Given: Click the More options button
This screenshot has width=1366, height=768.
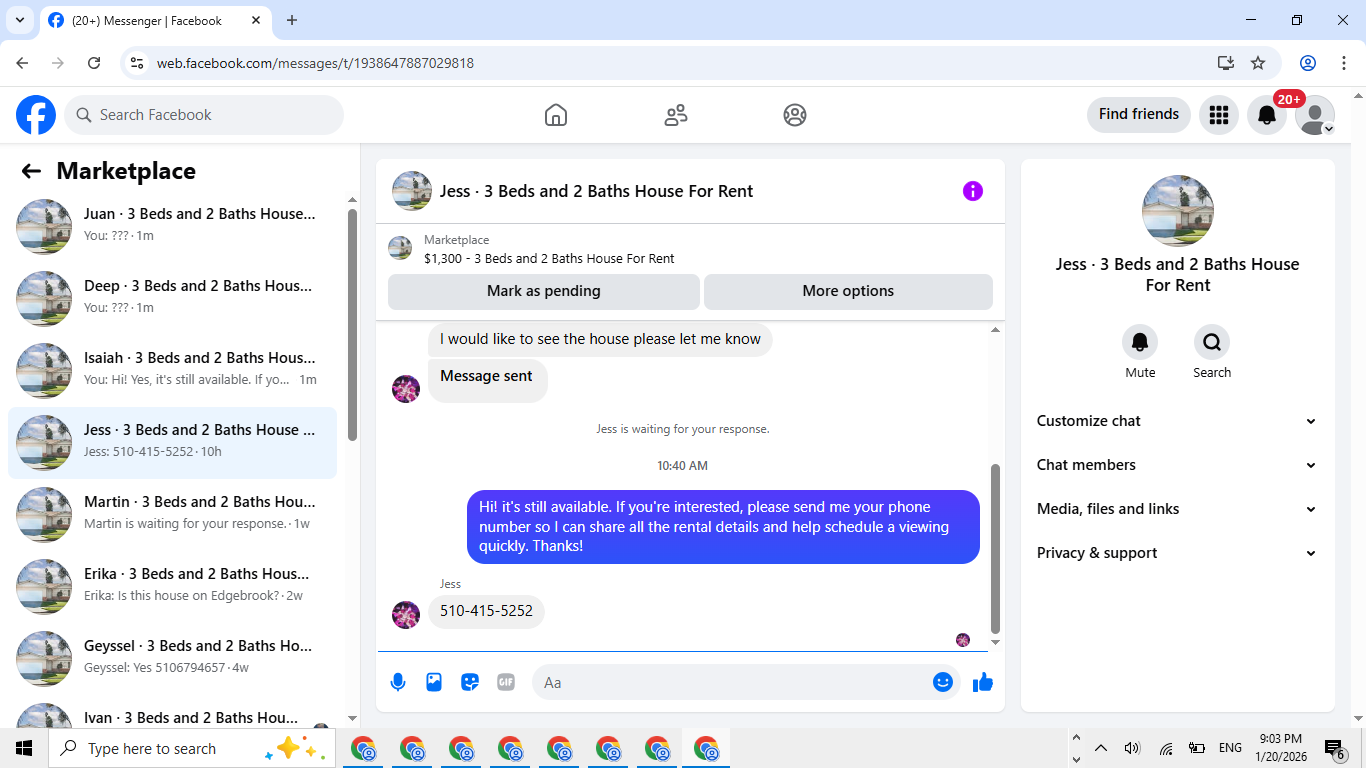Looking at the screenshot, I should pyautogui.click(x=848, y=291).
